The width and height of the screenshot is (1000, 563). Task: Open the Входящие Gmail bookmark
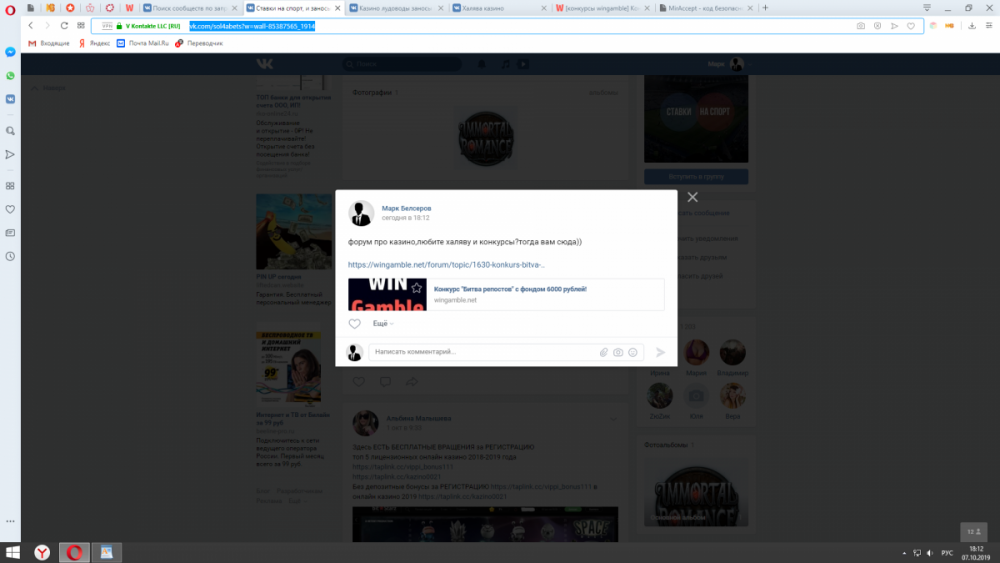(x=48, y=43)
